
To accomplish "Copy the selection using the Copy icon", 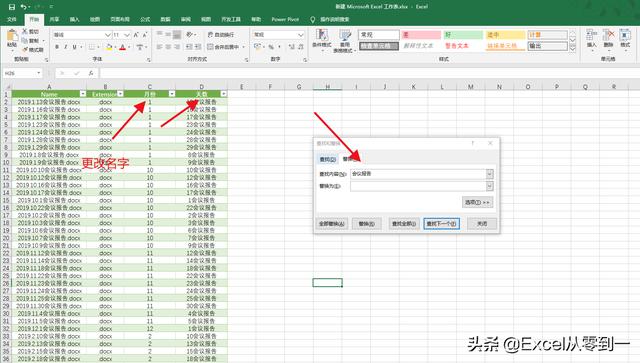I will pyautogui.click(x=25, y=40).
